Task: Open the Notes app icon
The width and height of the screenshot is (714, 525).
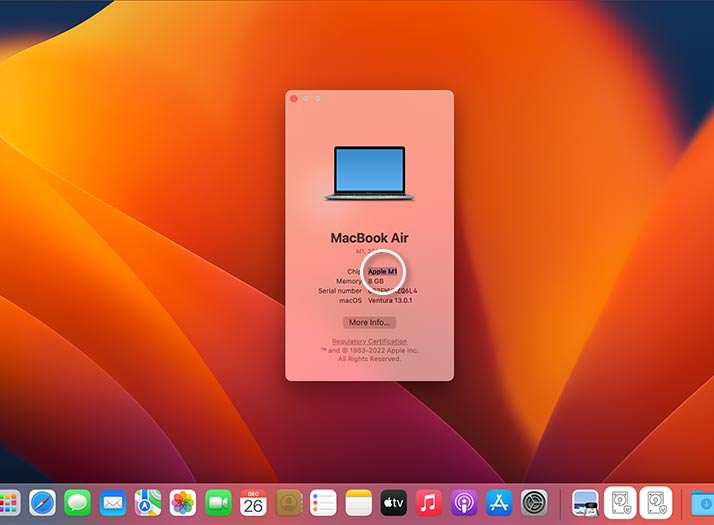Action: [358, 503]
